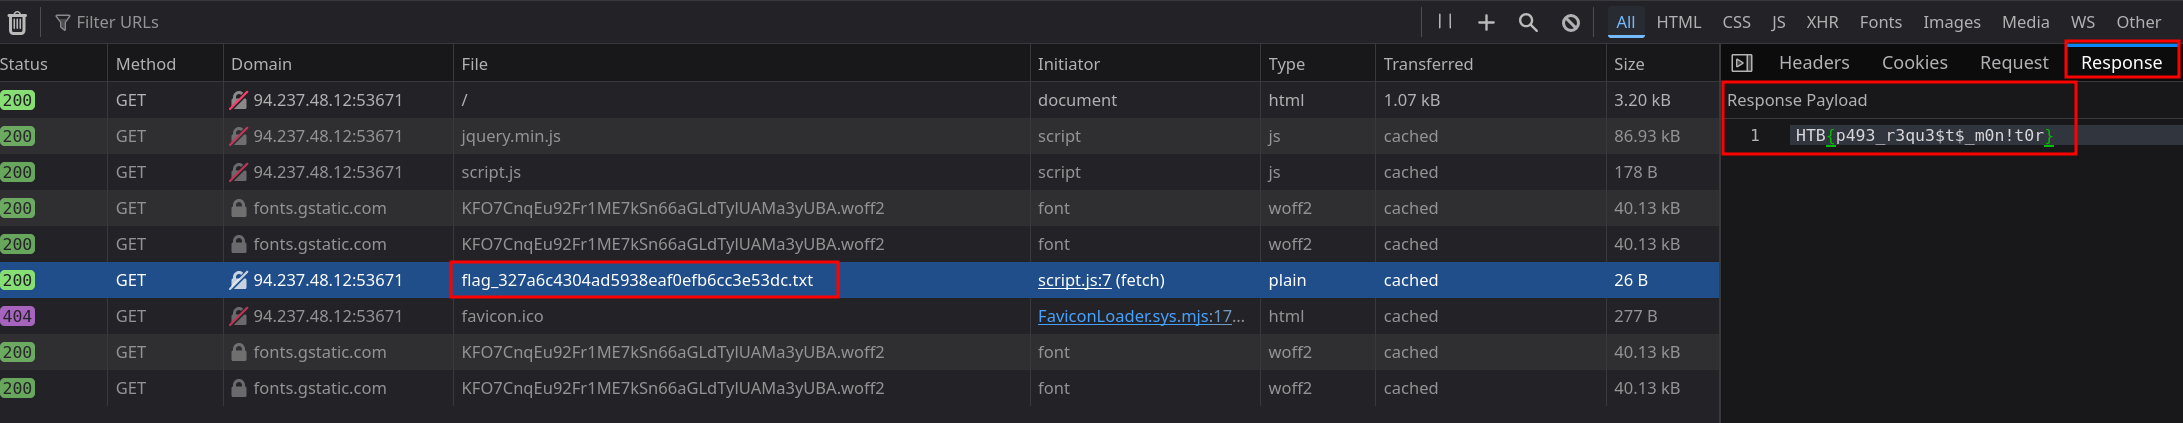The width and height of the screenshot is (2183, 423).
Task: Open the request blocking icon
Action: [1571, 22]
